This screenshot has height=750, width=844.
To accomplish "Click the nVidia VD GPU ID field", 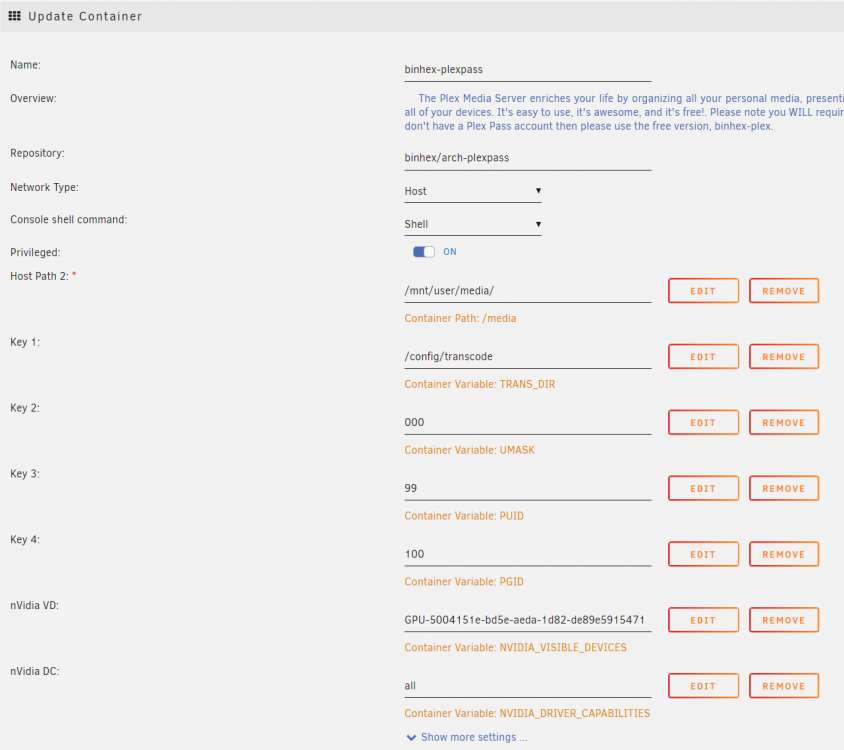I will (528, 620).
